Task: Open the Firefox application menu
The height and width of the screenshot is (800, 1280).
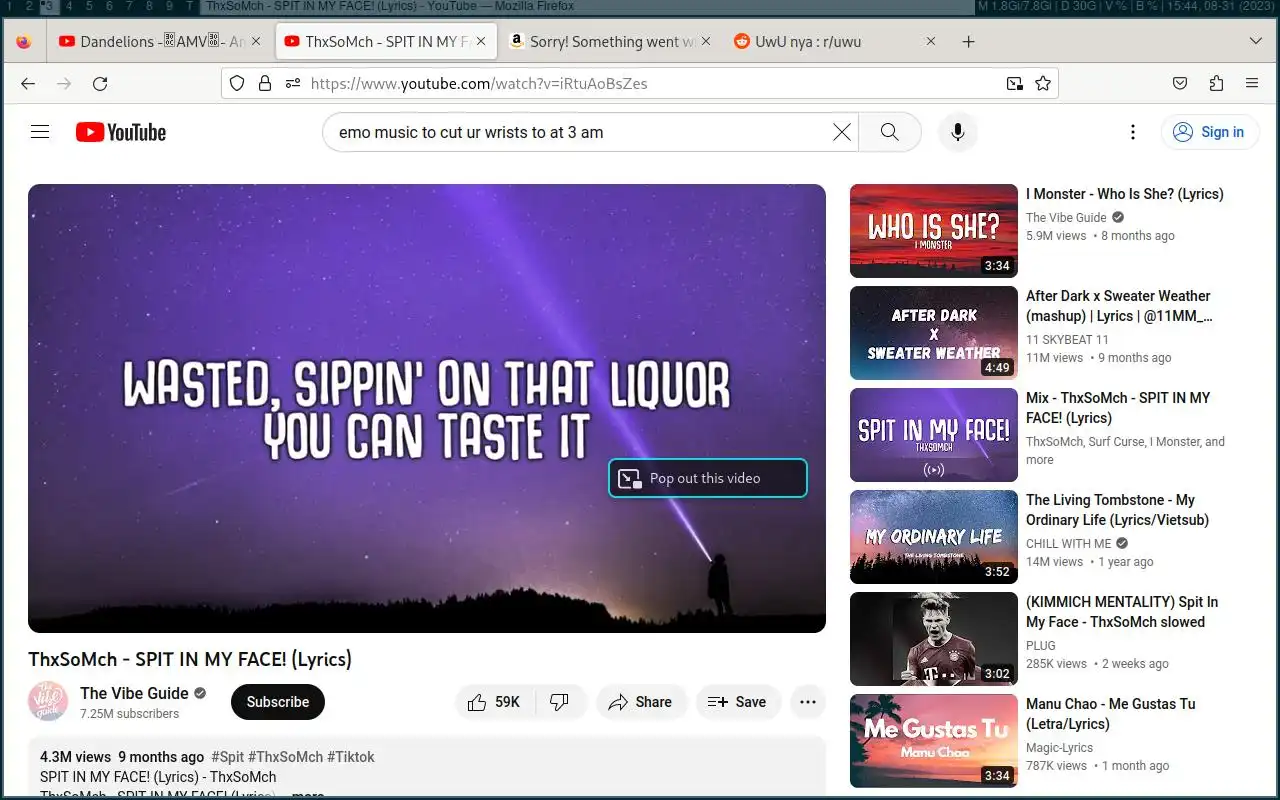Action: 1252,84
